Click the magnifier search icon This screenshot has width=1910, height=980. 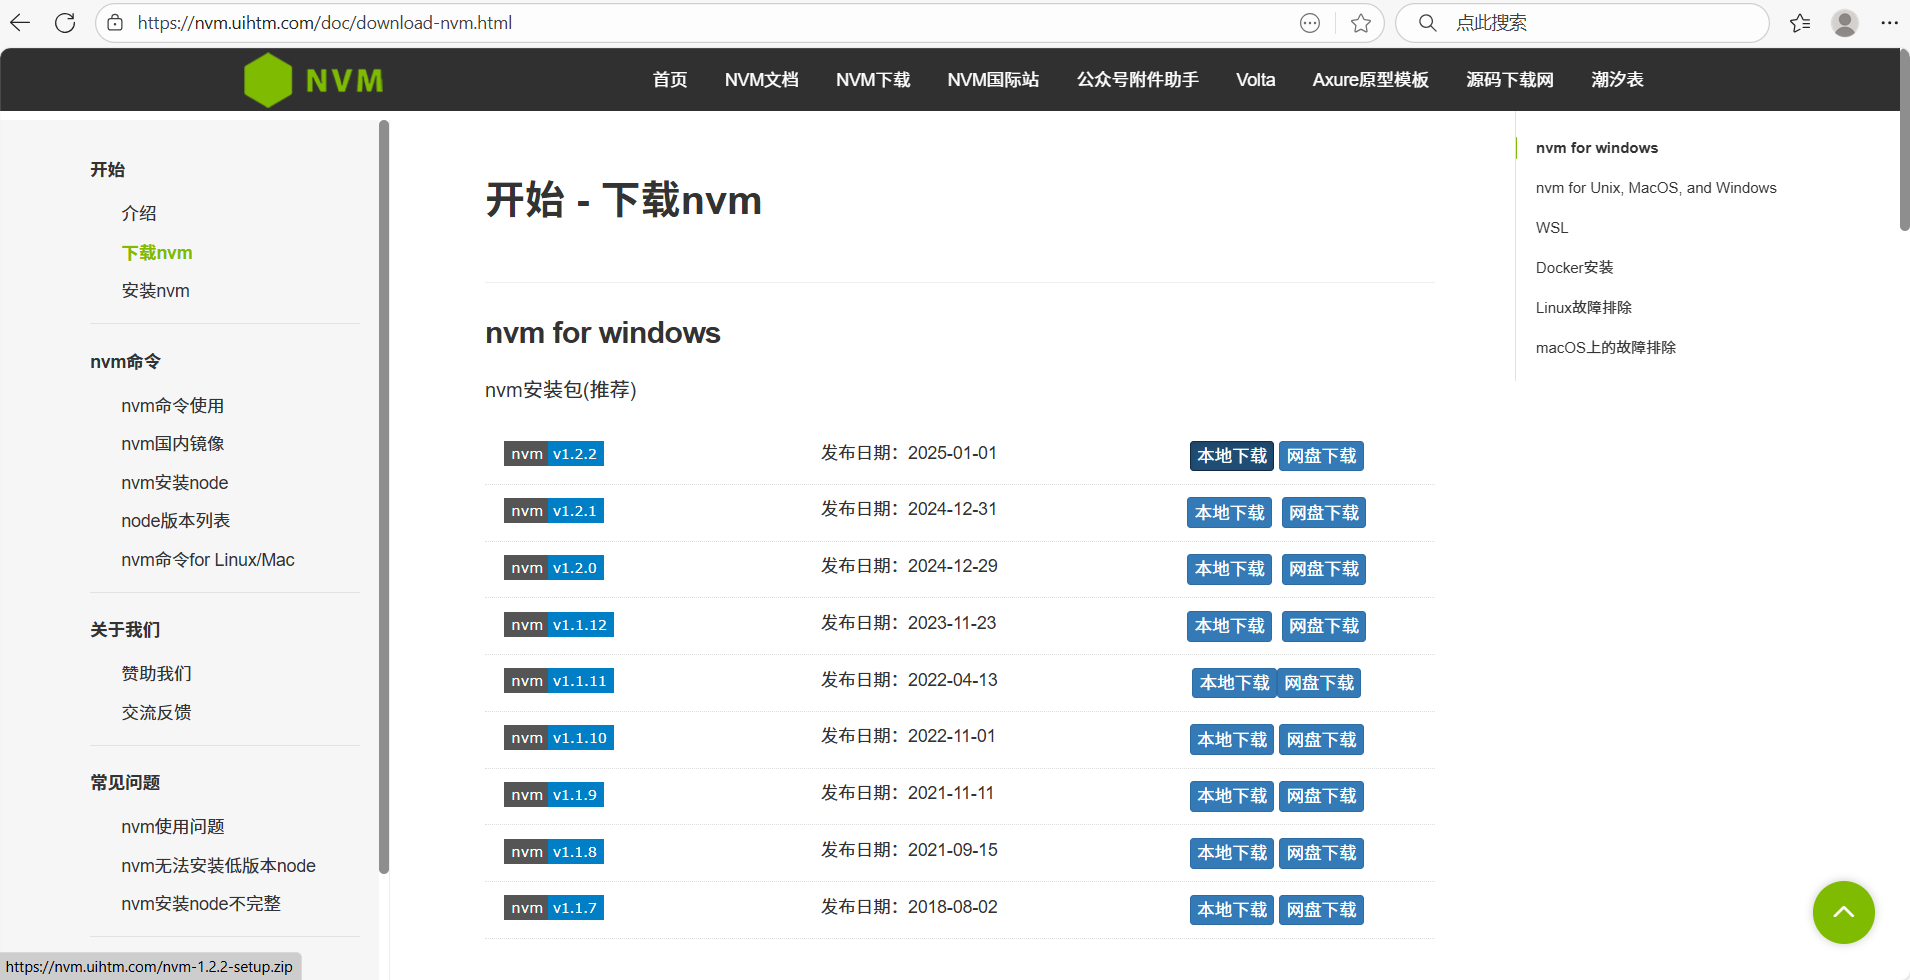1428,23
